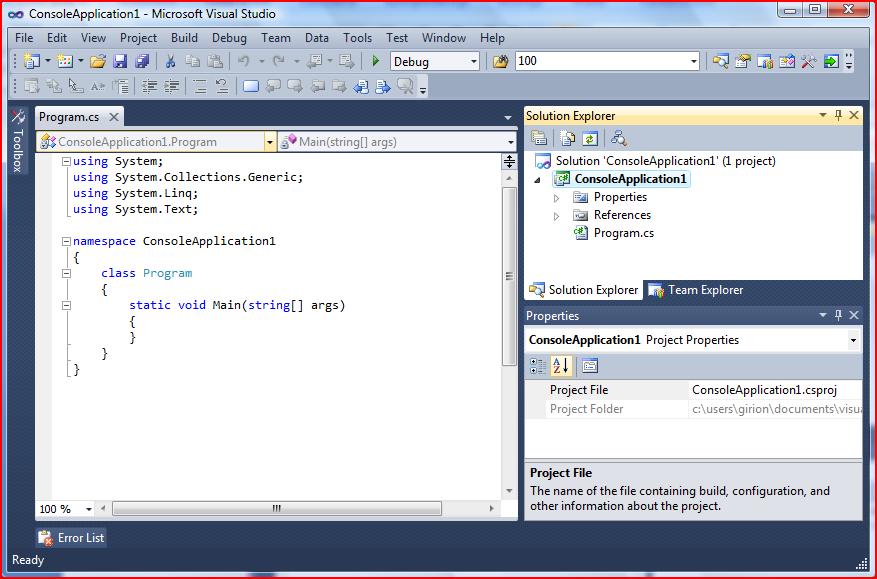877x579 pixels.
Task: Click the Open File folder icon
Action: click(98, 61)
